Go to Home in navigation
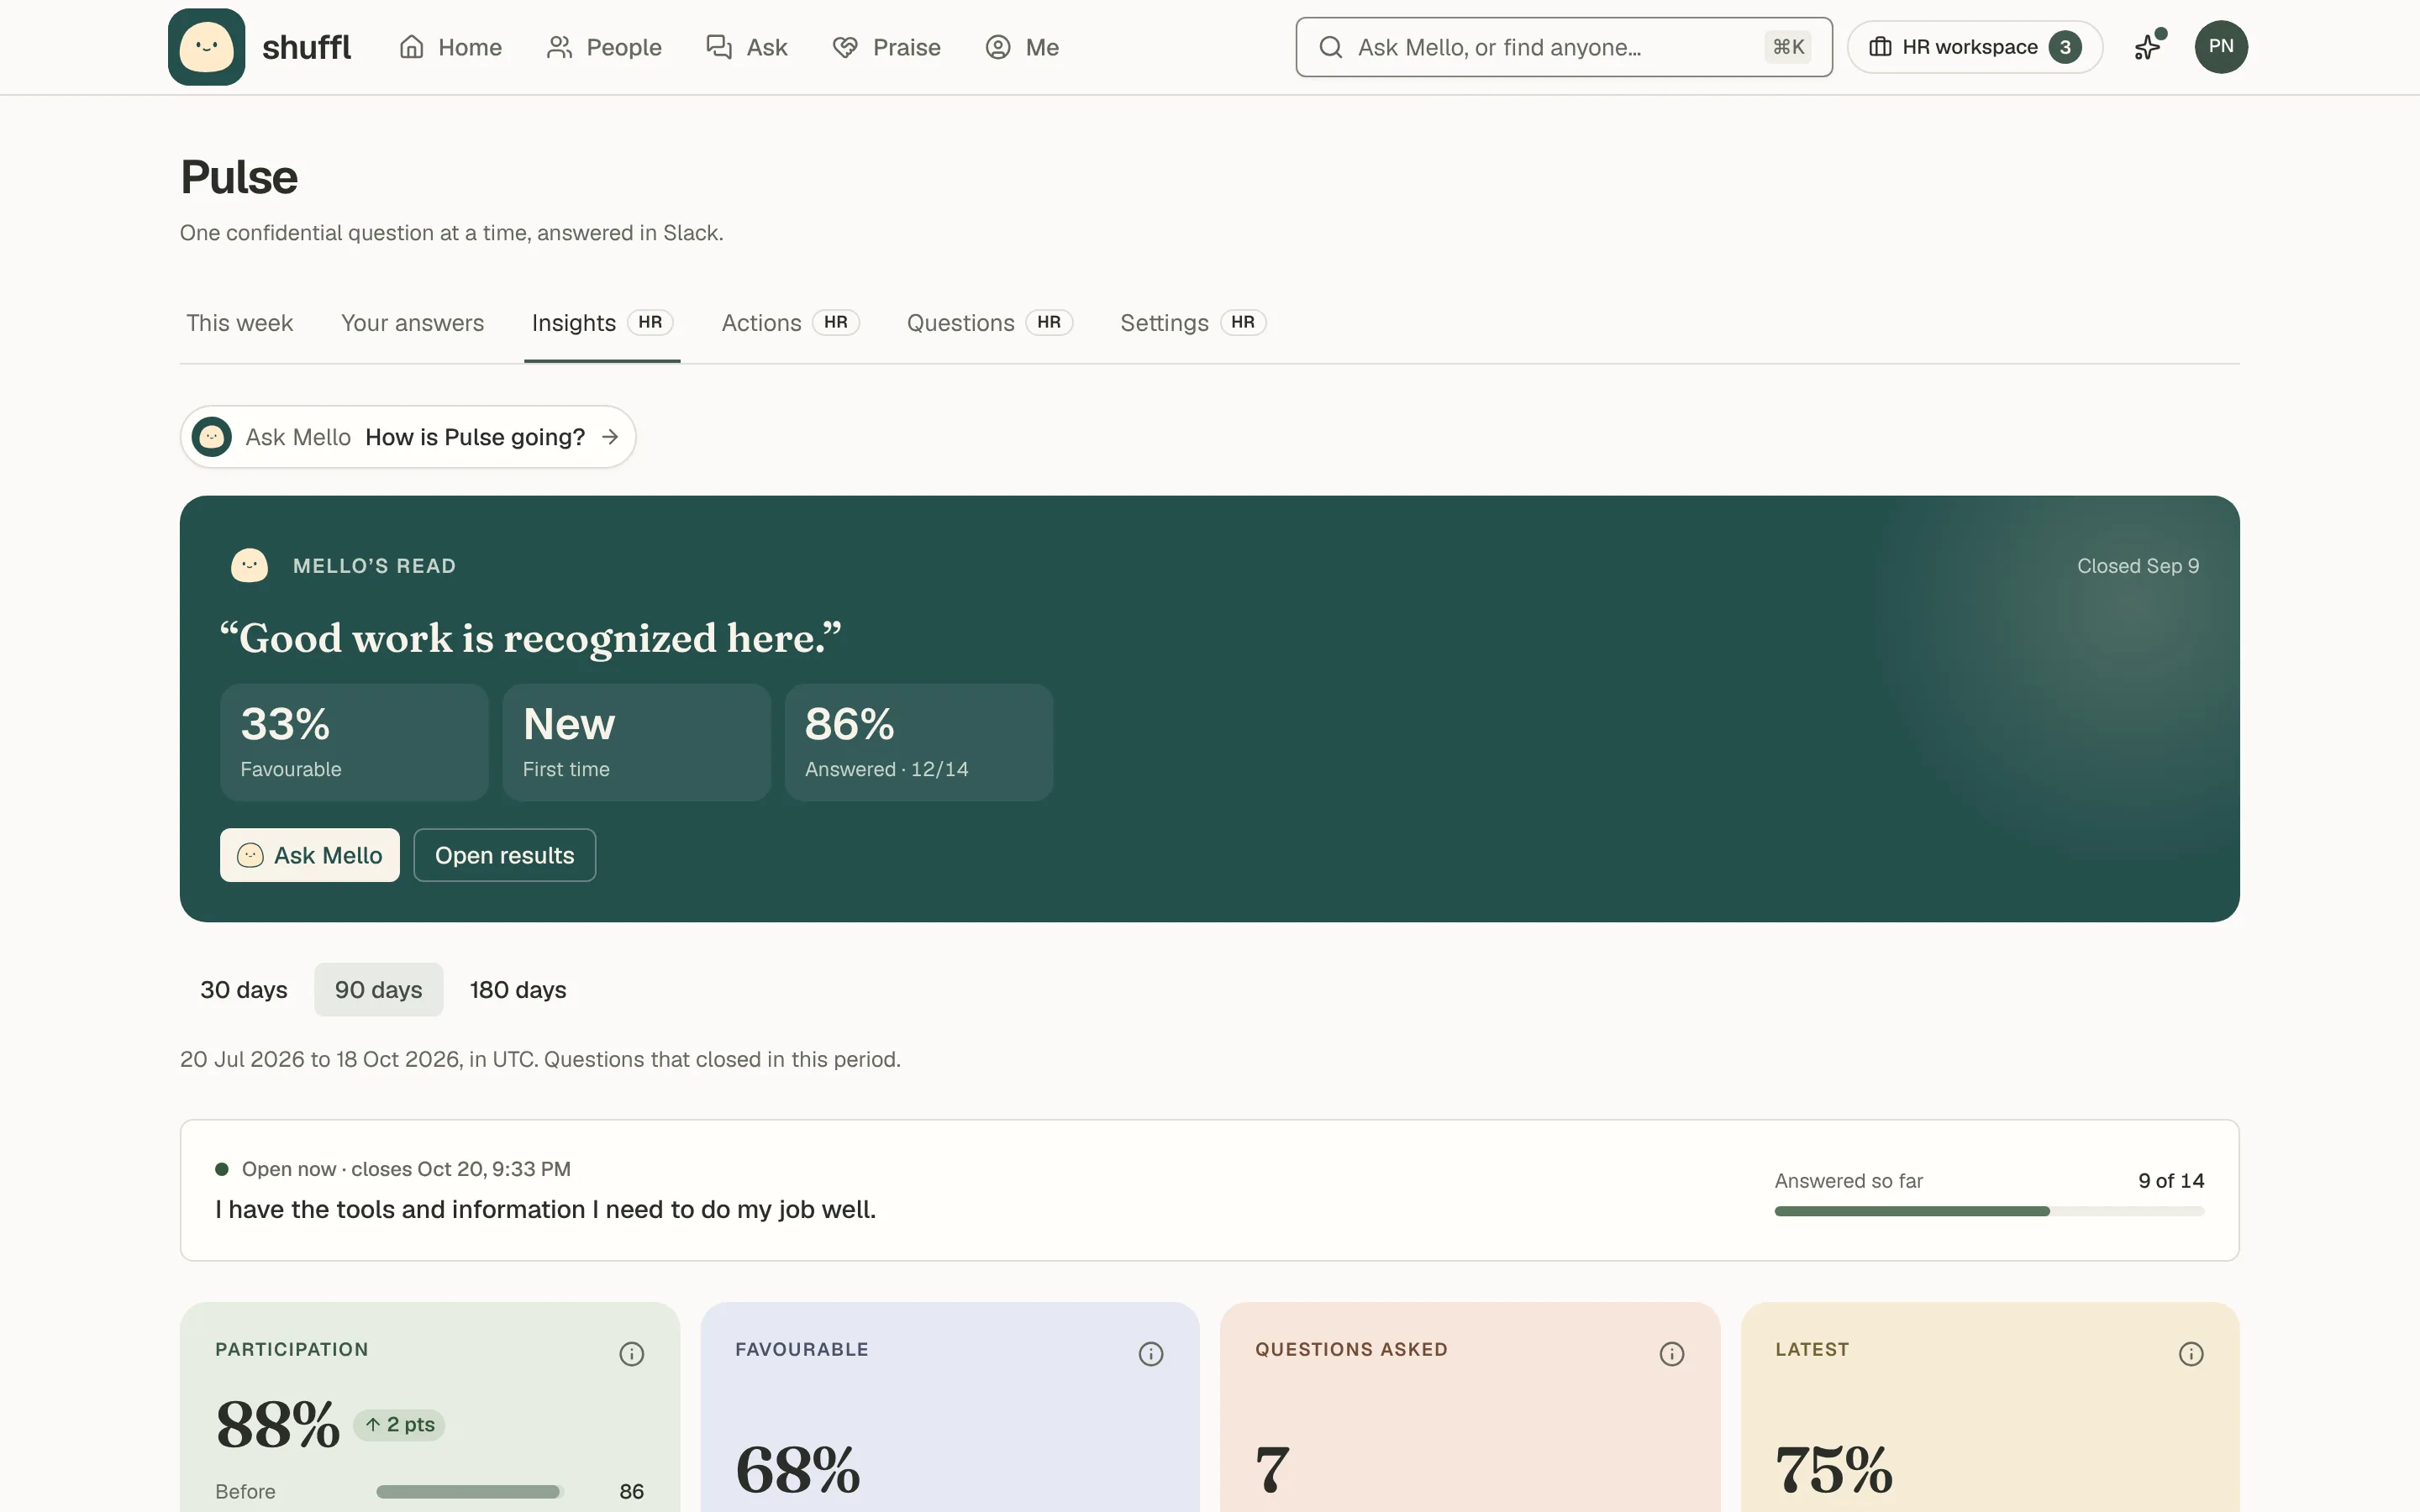2420x1512 pixels. click(x=450, y=47)
